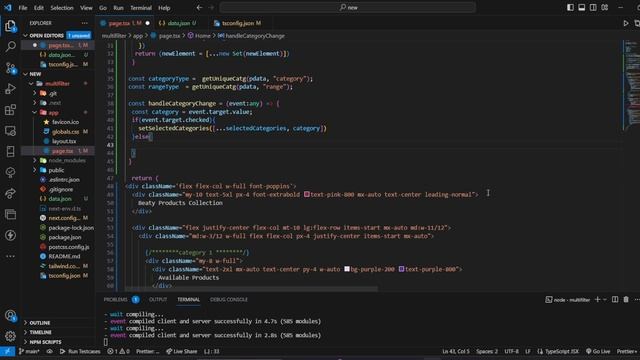The height and width of the screenshot is (360, 640).
Task: Expand the TIMELINE section
Action: click(x=25, y=332)
